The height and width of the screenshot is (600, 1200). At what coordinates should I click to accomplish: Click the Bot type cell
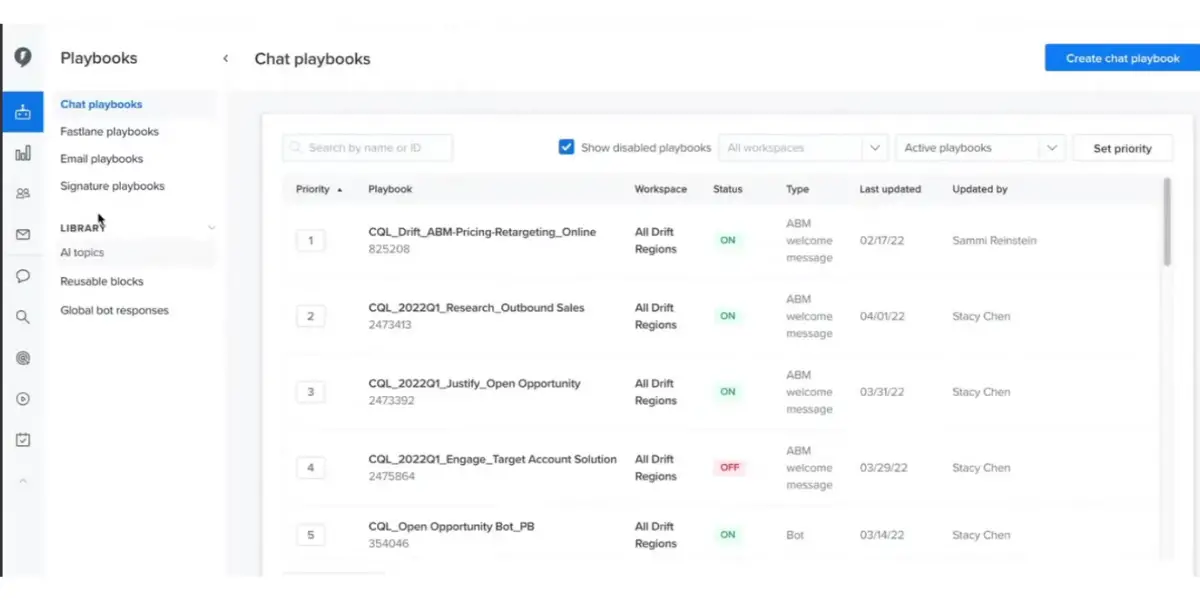point(796,536)
